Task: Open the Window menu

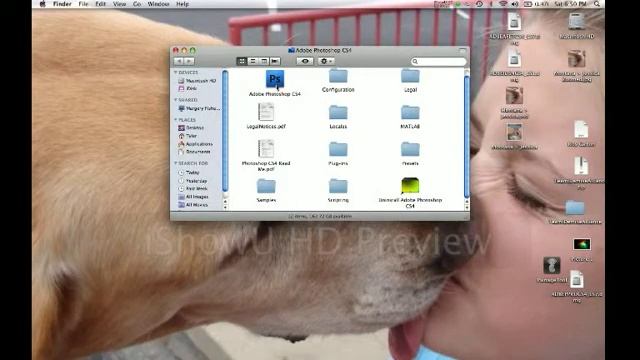Action: [158, 4]
